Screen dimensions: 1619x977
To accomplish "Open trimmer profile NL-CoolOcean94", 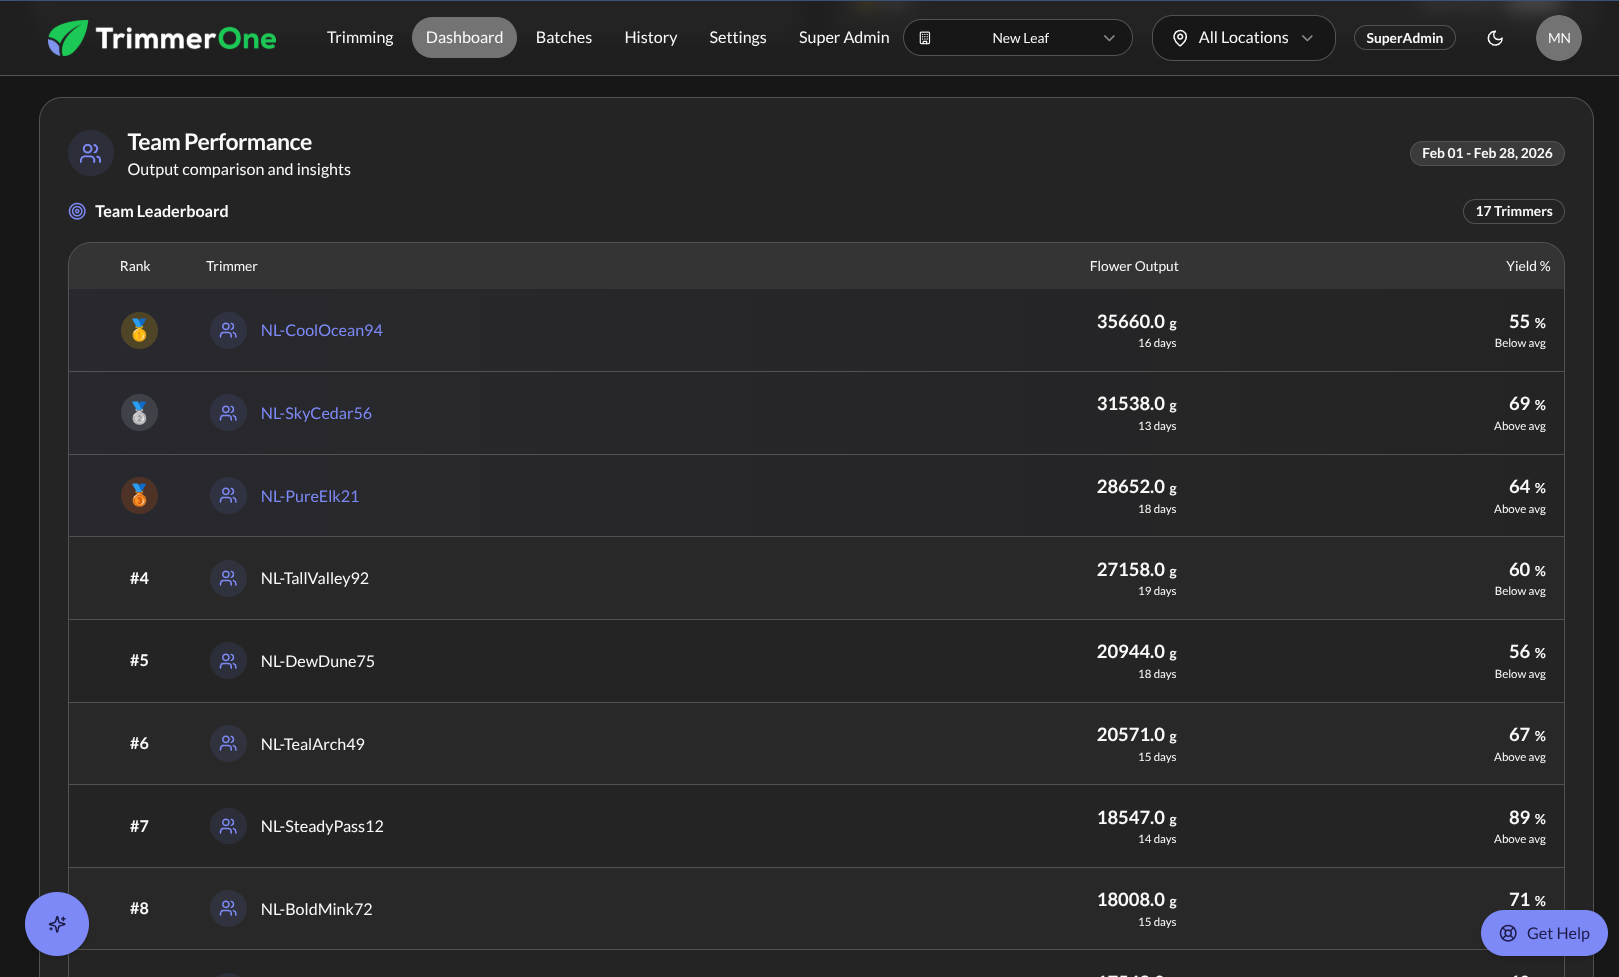I will coord(321,330).
